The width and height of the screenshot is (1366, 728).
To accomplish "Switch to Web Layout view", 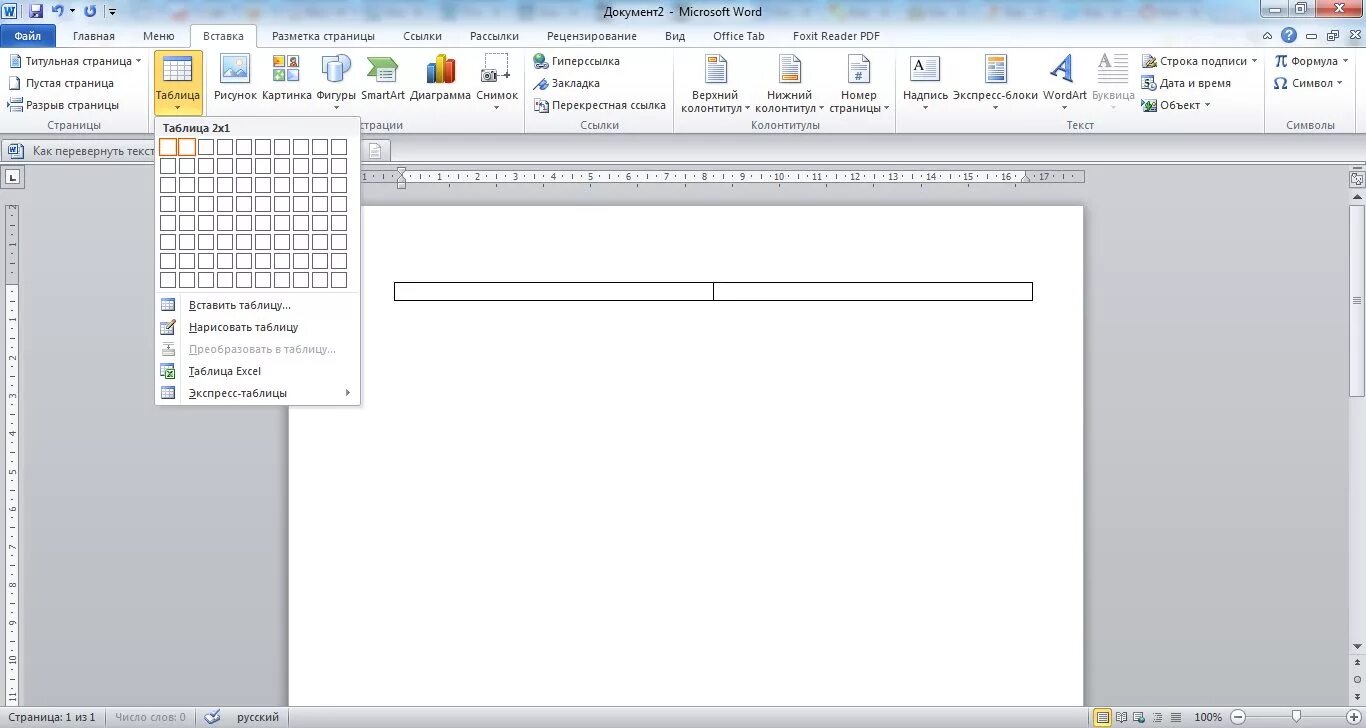I will pyautogui.click(x=1138, y=717).
